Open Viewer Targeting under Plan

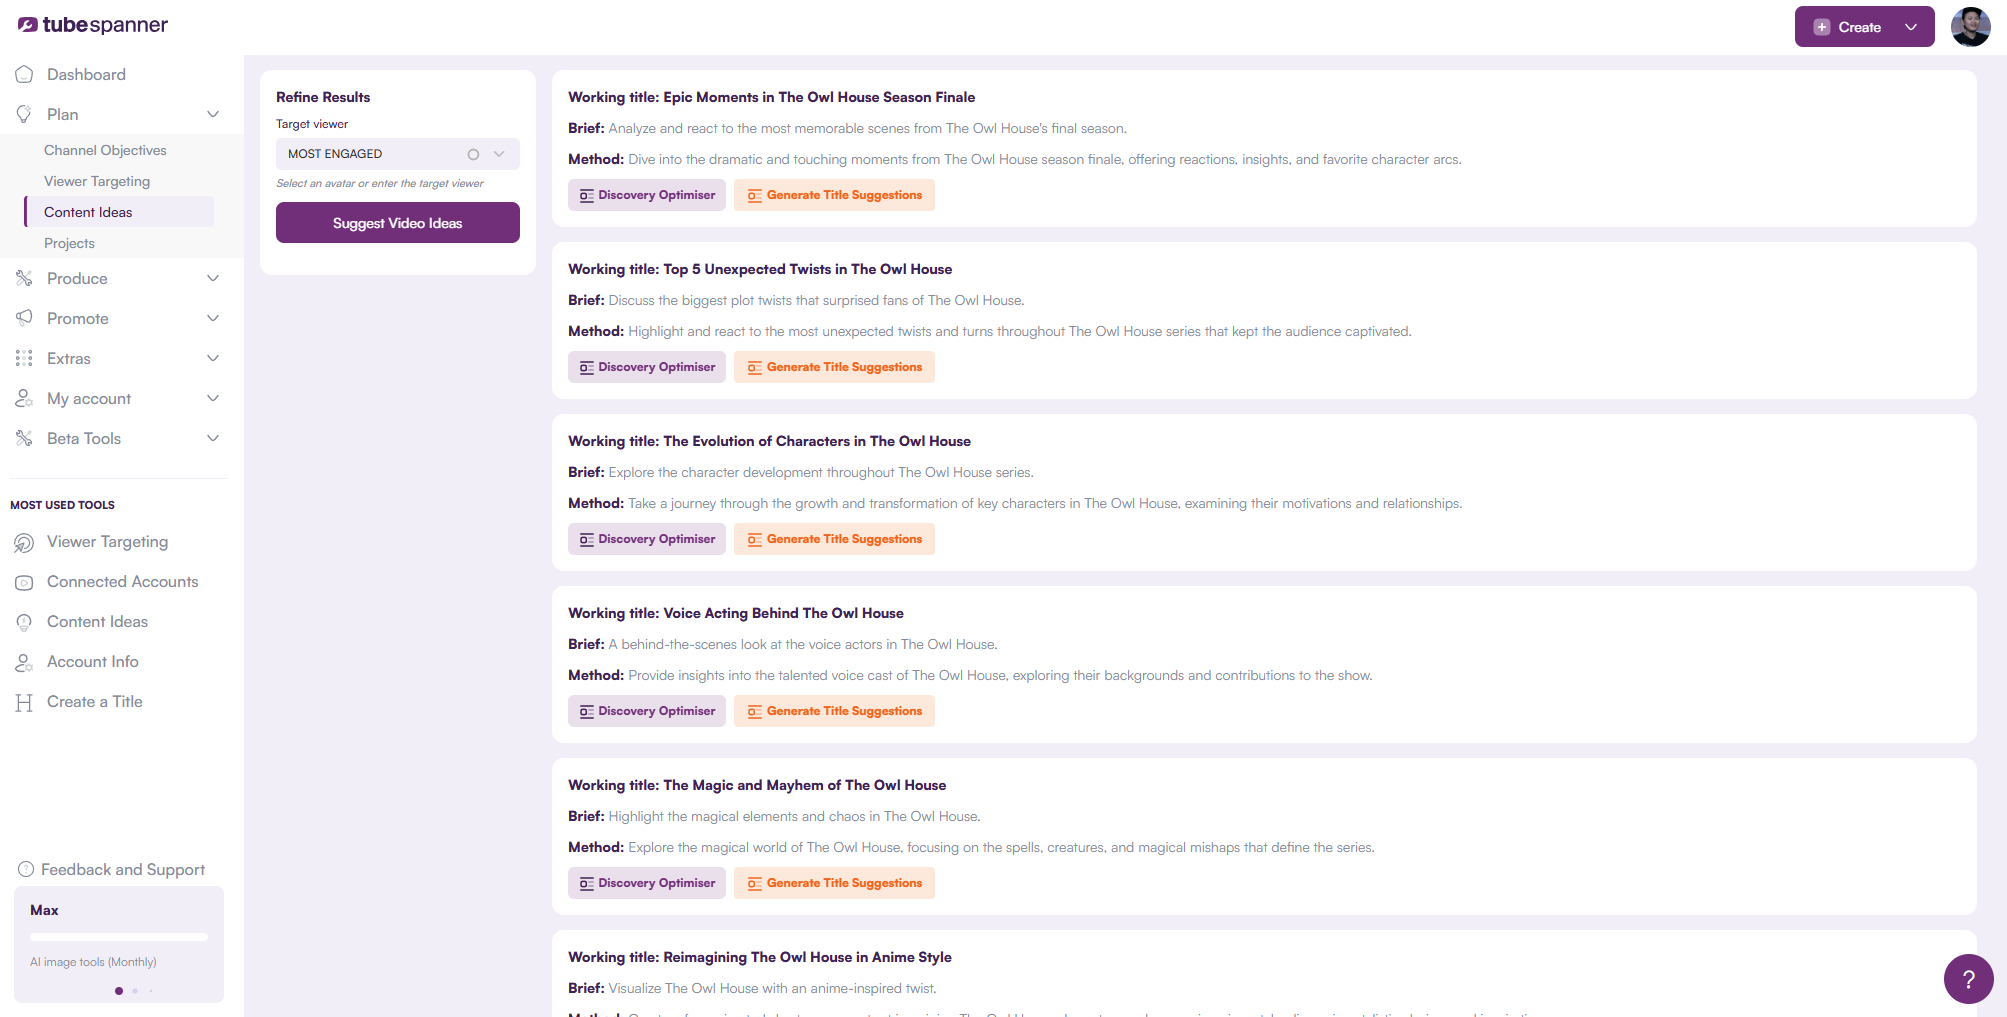[x=97, y=181]
